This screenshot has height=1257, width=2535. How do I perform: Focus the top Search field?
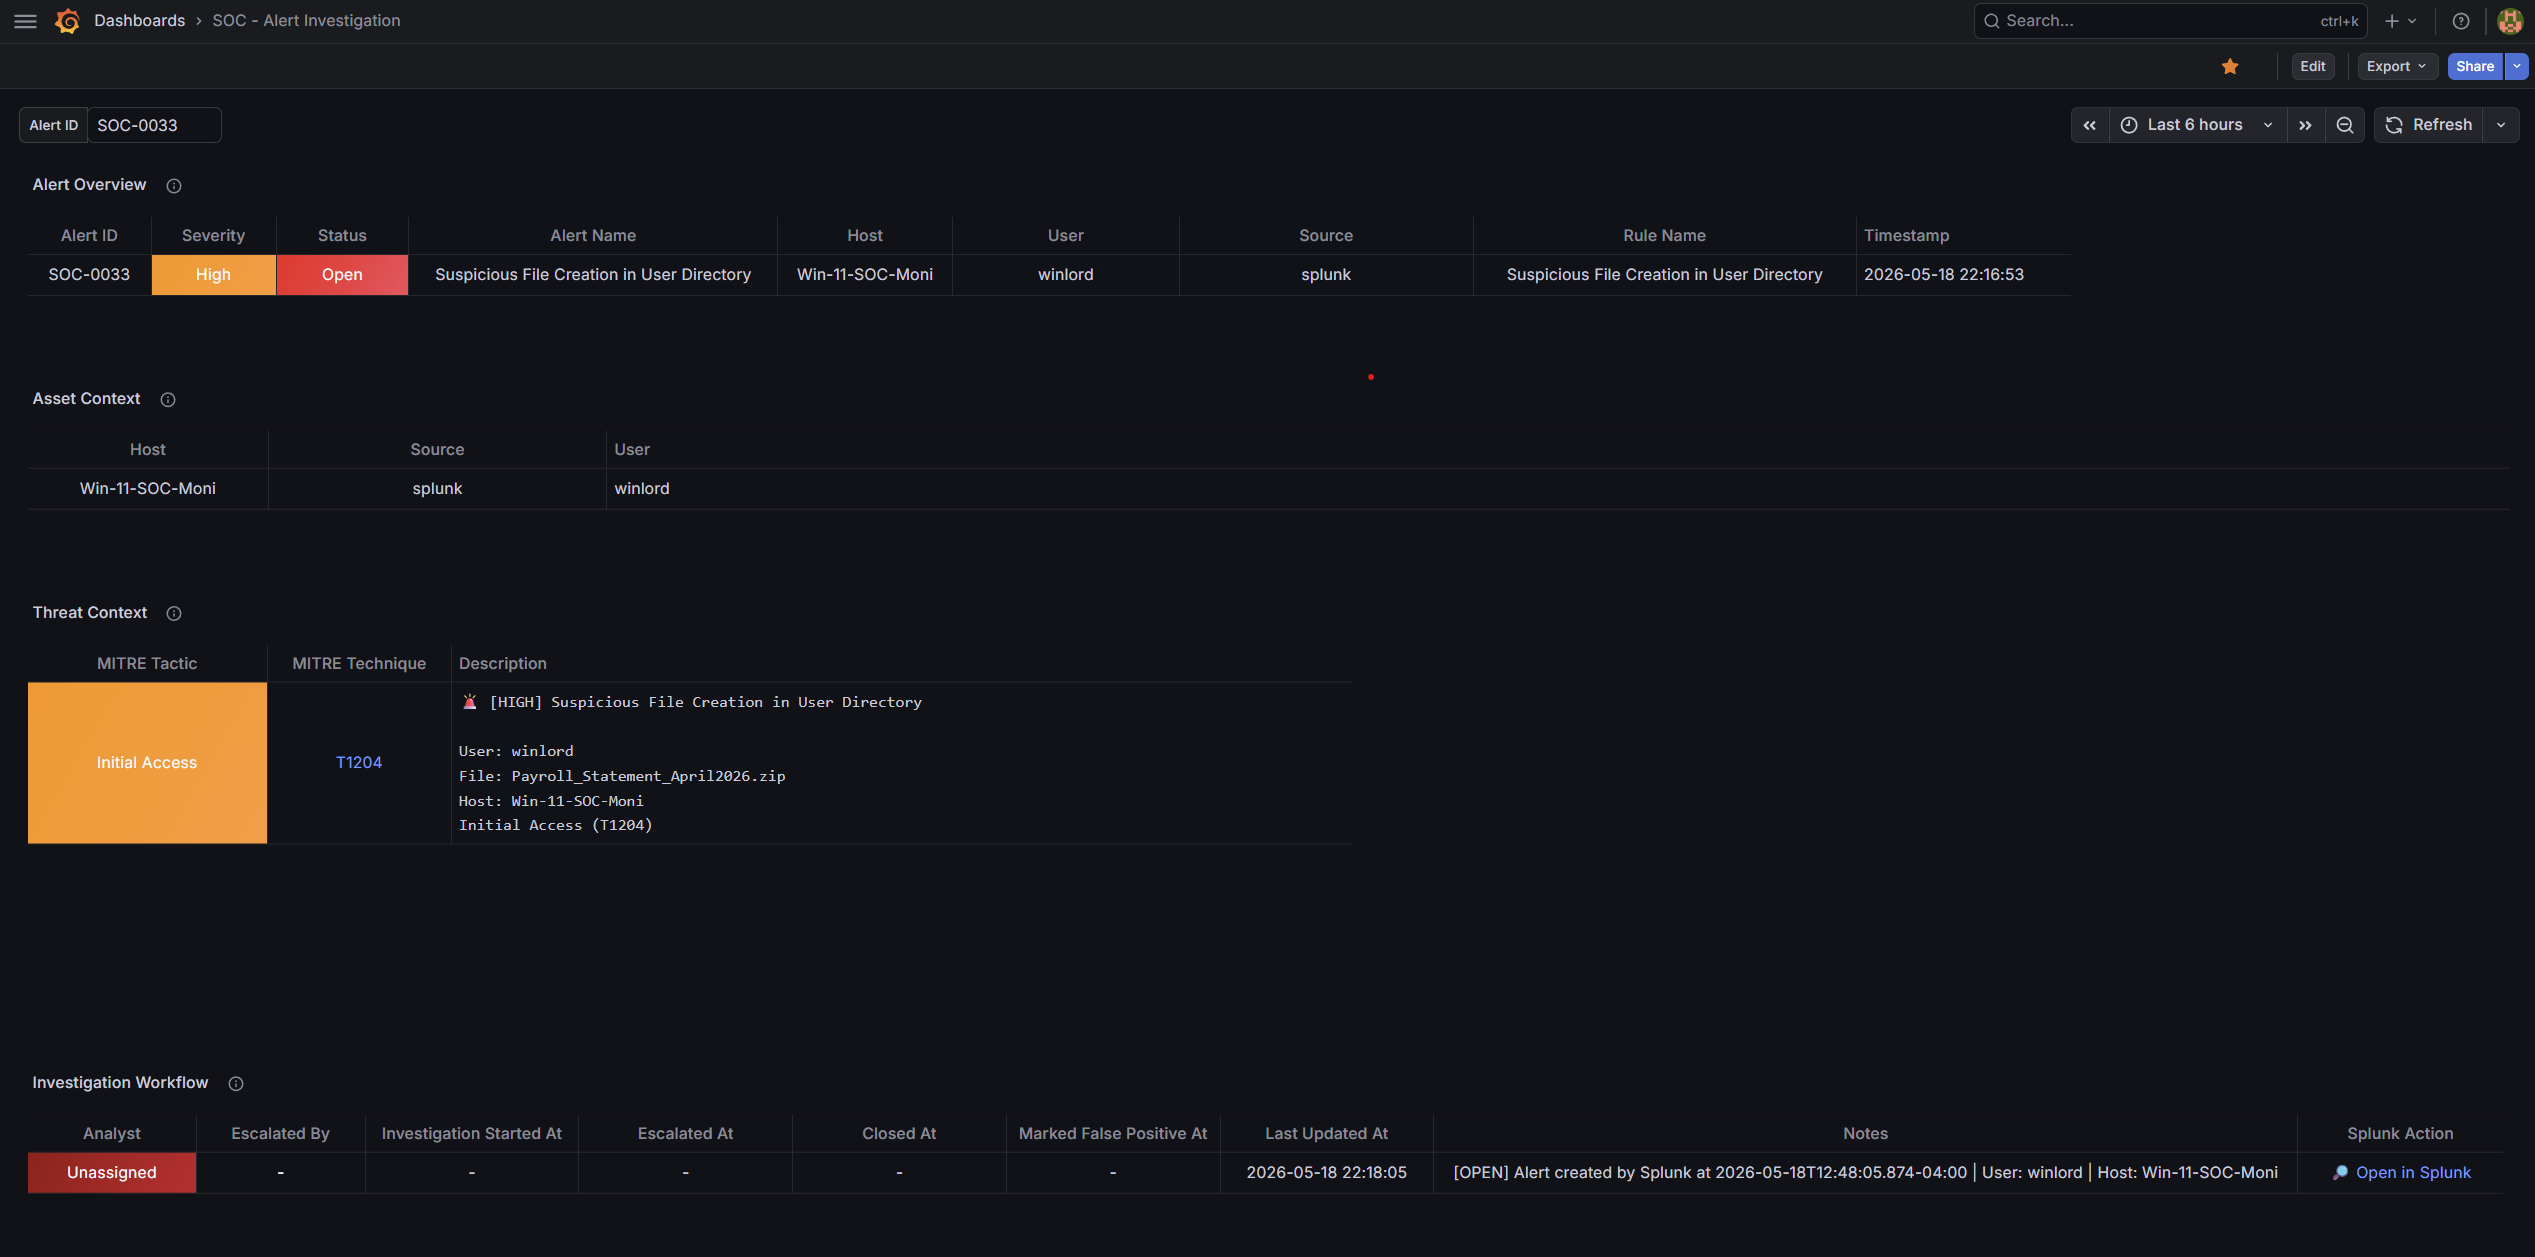(x=2170, y=21)
